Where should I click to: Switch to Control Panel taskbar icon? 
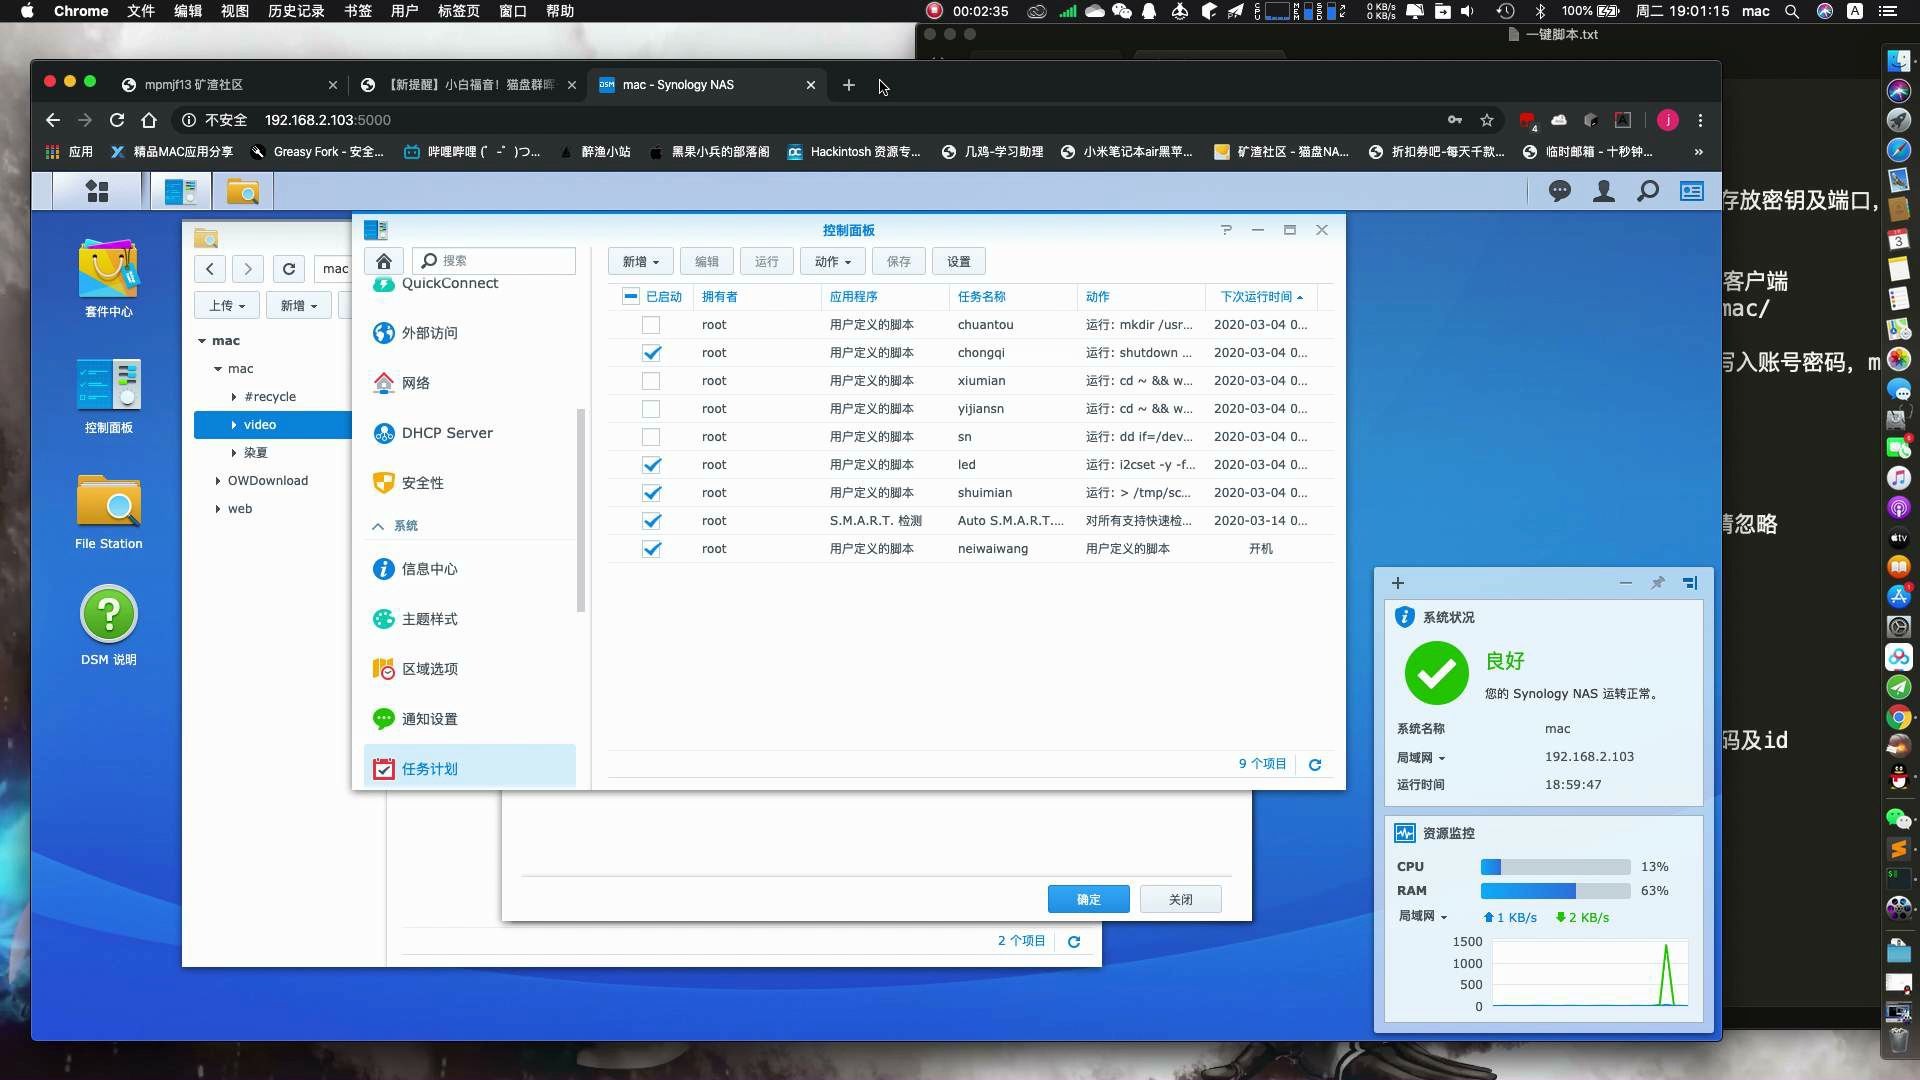[181, 190]
